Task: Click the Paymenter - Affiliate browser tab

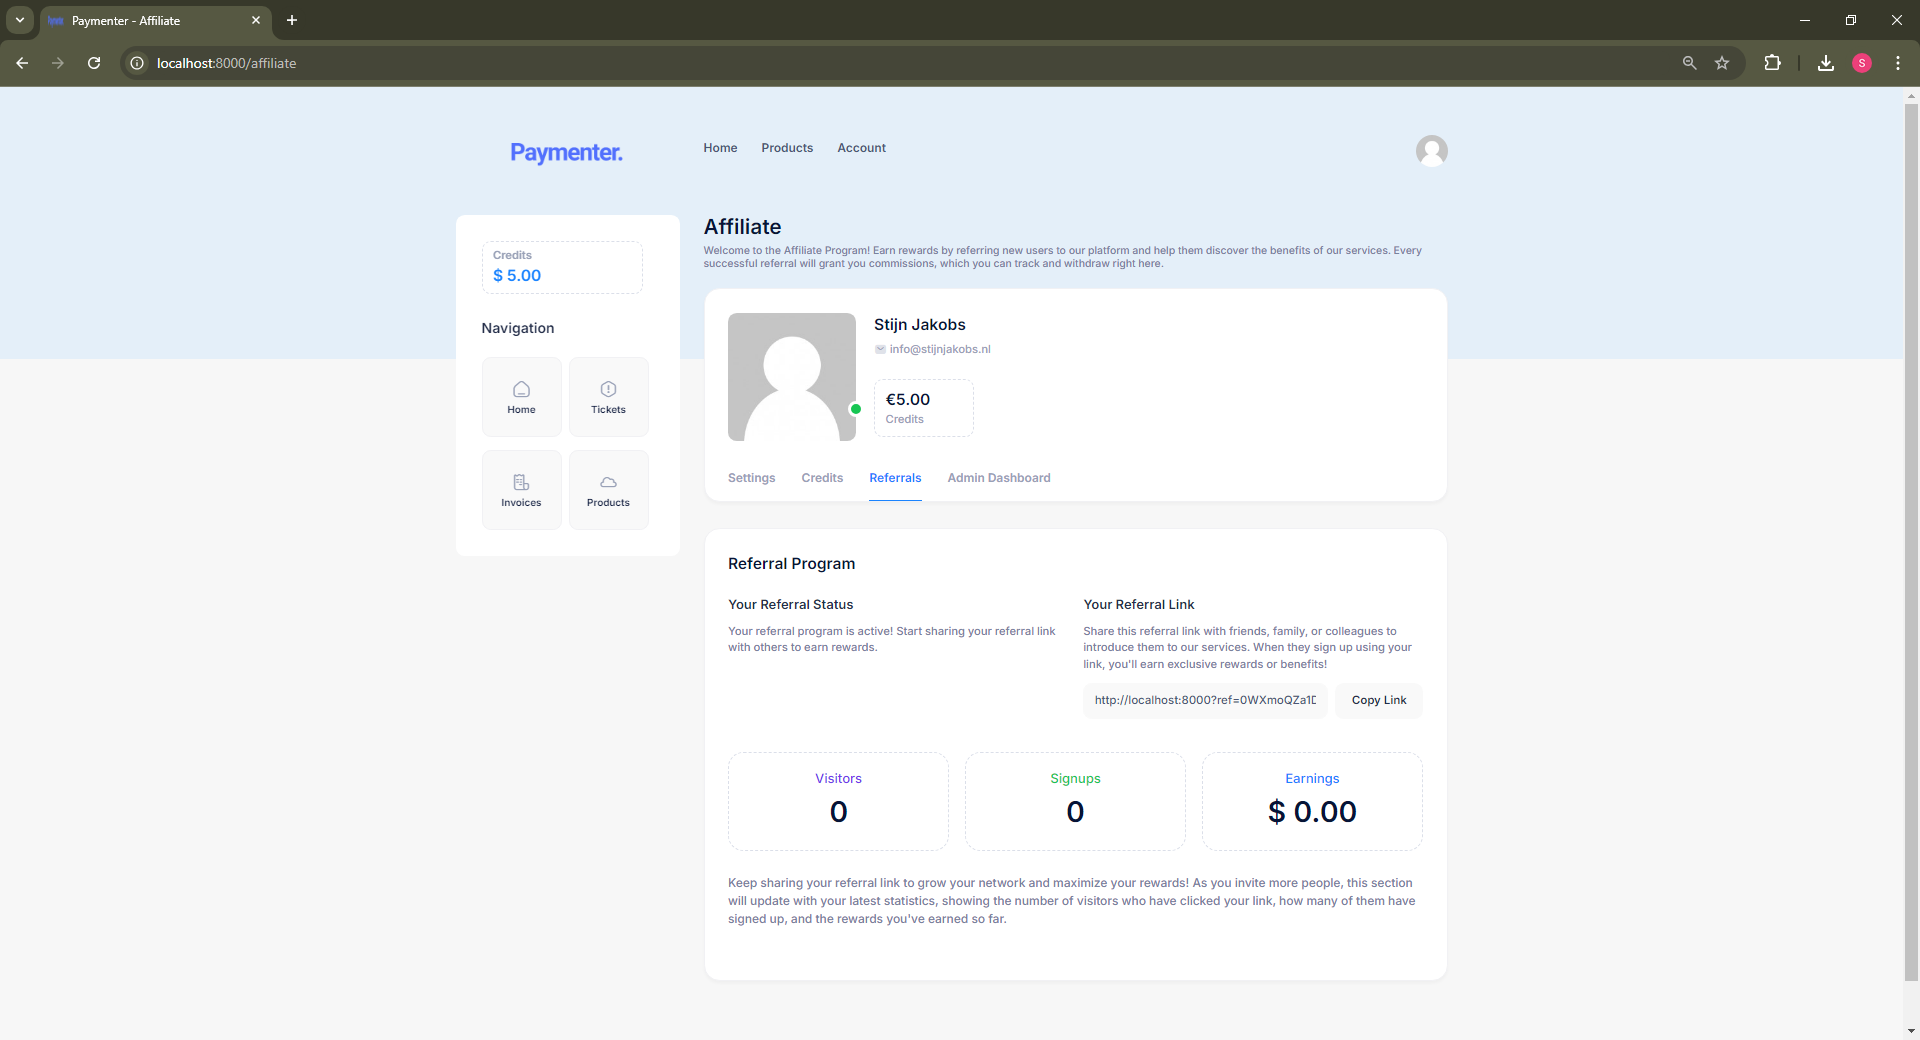Action: (155, 20)
